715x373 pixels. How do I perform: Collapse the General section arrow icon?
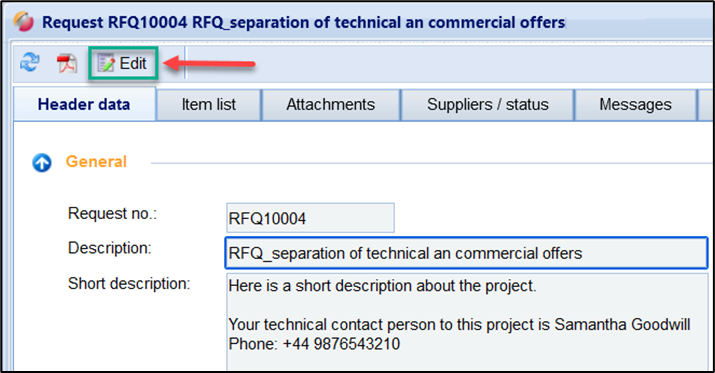click(x=42, y=162)
